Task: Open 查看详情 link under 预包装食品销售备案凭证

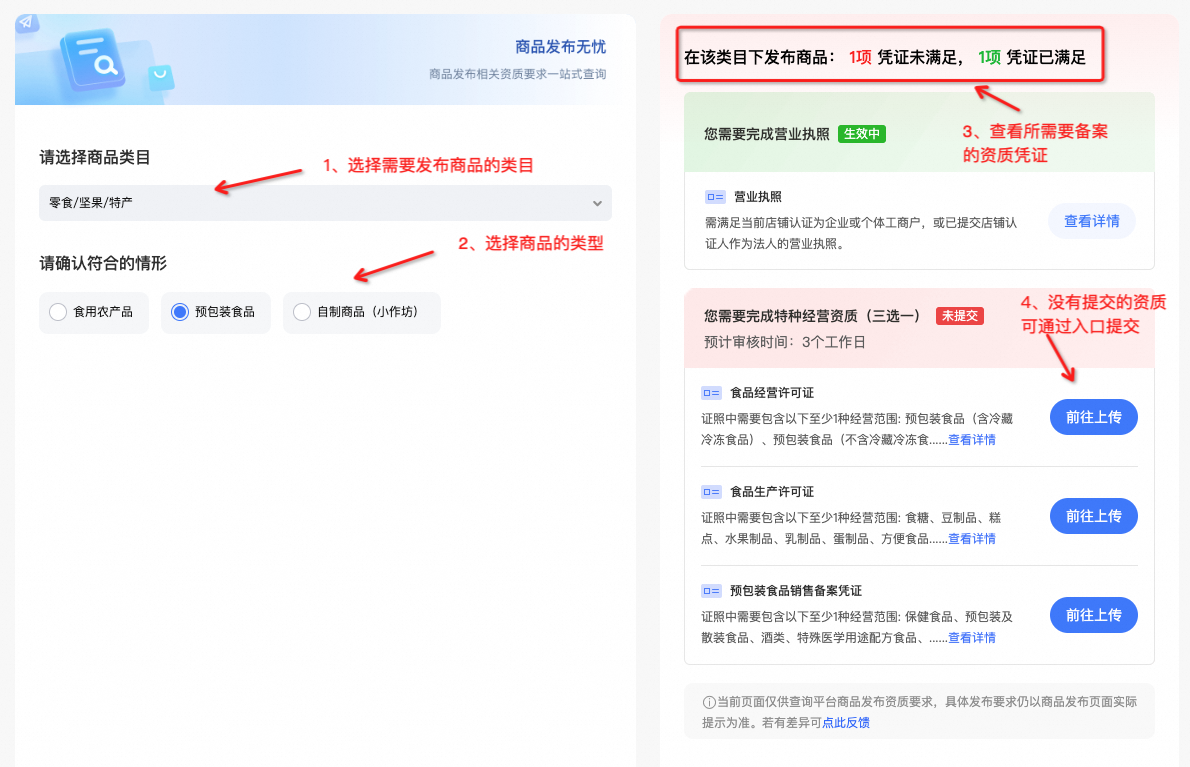Action: pos(971,638)
